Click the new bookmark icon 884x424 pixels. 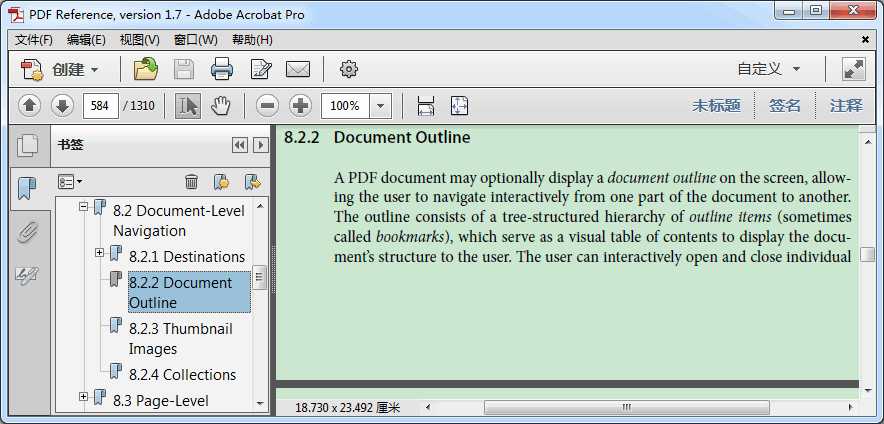pos(222,182)
